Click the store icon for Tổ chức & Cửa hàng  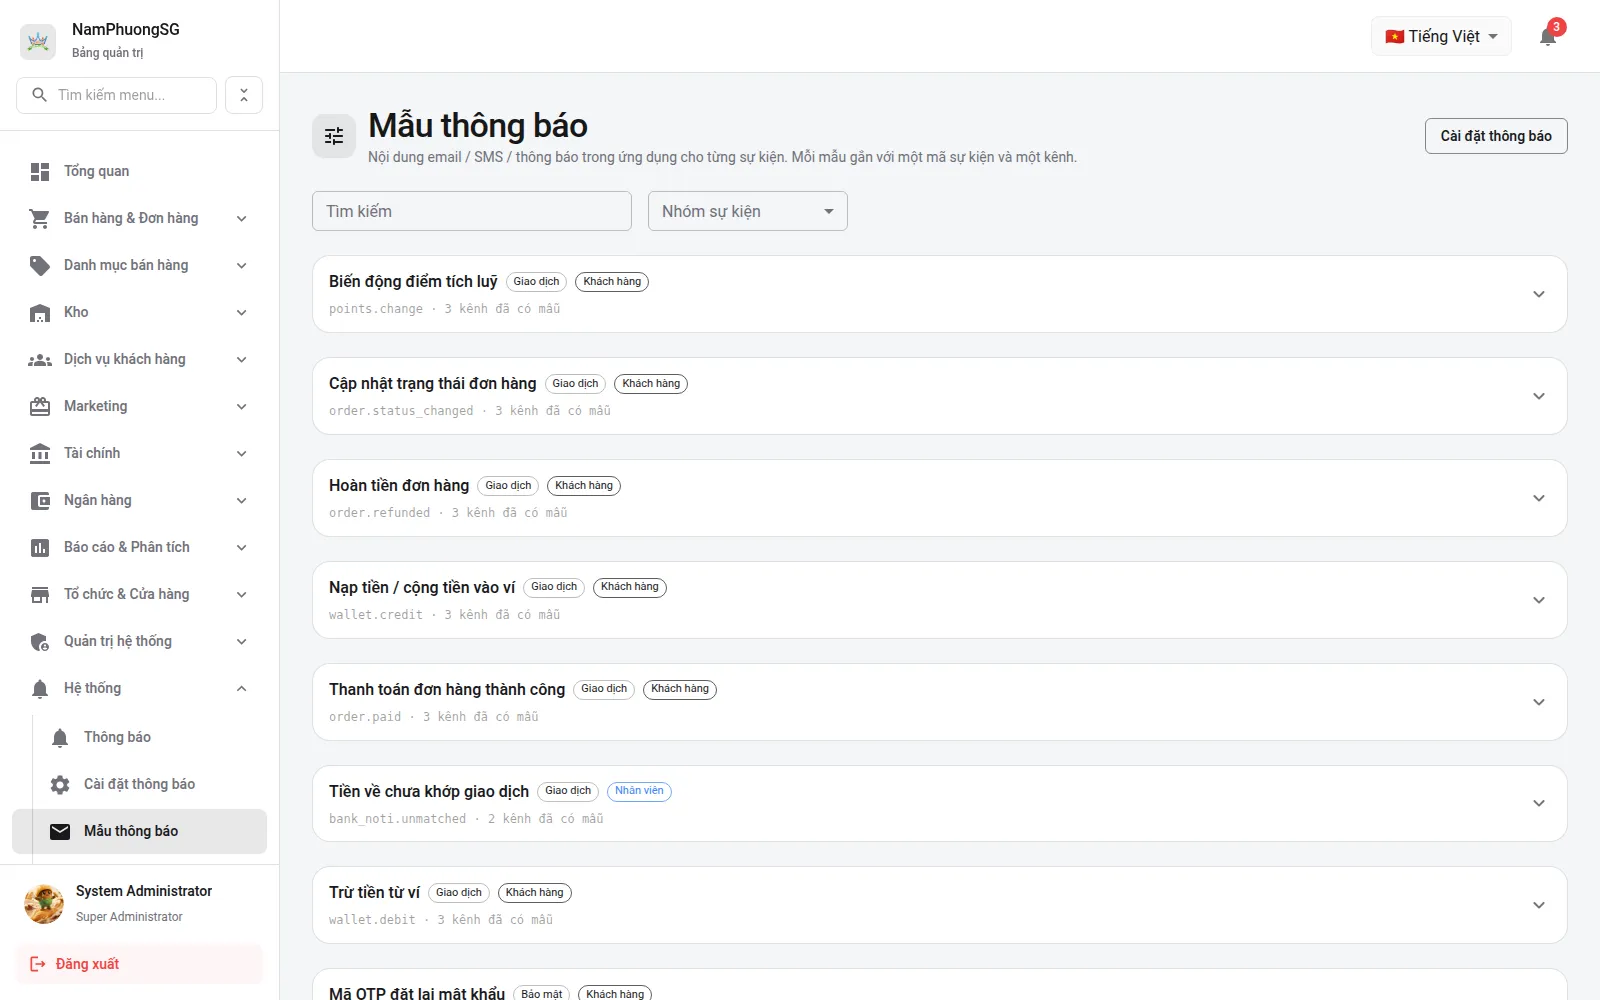click(40, 595)
